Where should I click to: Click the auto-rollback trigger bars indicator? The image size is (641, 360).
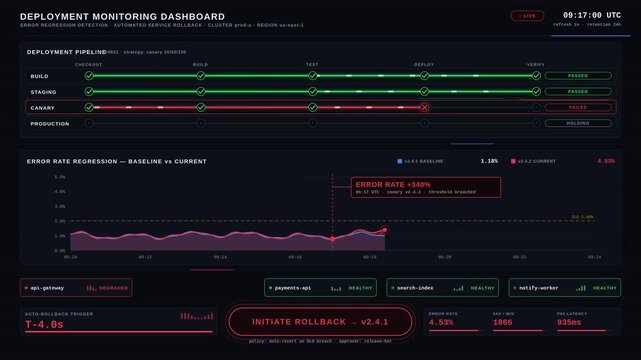point(197,316)
